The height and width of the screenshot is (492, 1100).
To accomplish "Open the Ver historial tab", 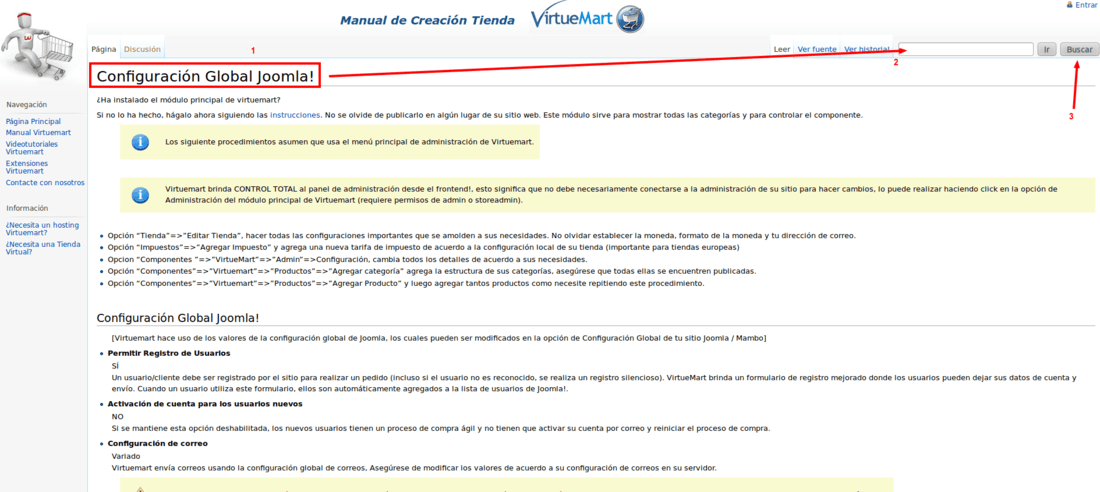I will [x=867, y=50].
